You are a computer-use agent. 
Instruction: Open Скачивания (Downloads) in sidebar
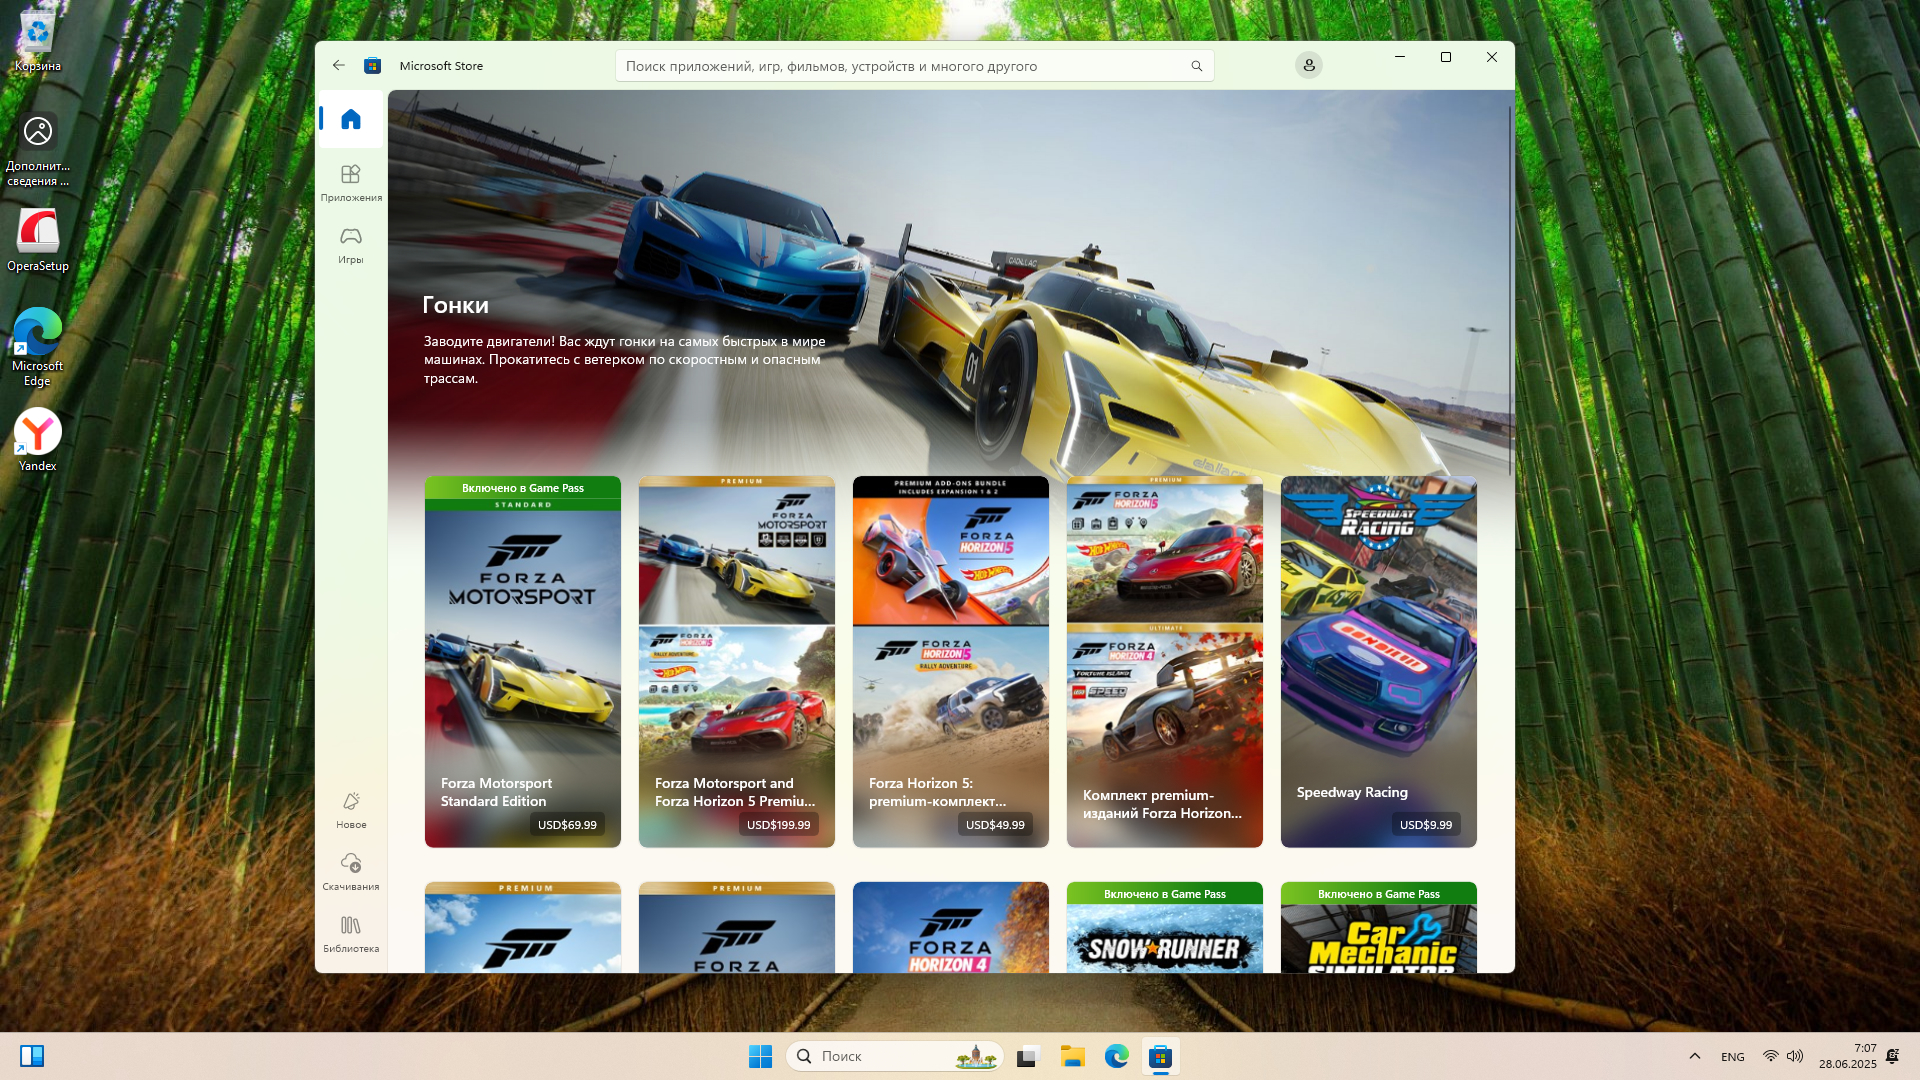(x=350, y=871)
